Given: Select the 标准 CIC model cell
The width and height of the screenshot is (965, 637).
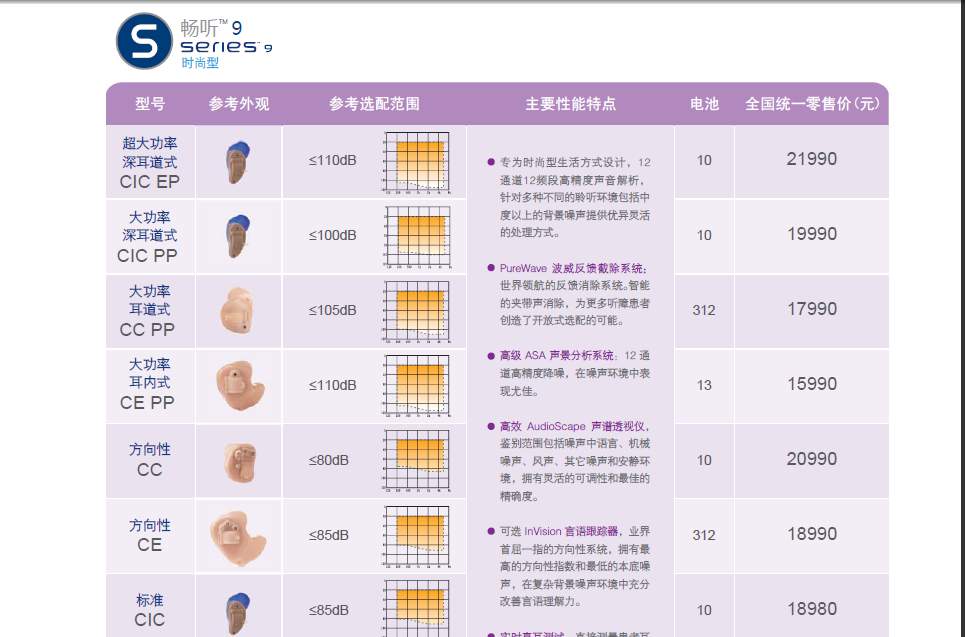Looking at the screenshot, I should click(x=150, y=608).
